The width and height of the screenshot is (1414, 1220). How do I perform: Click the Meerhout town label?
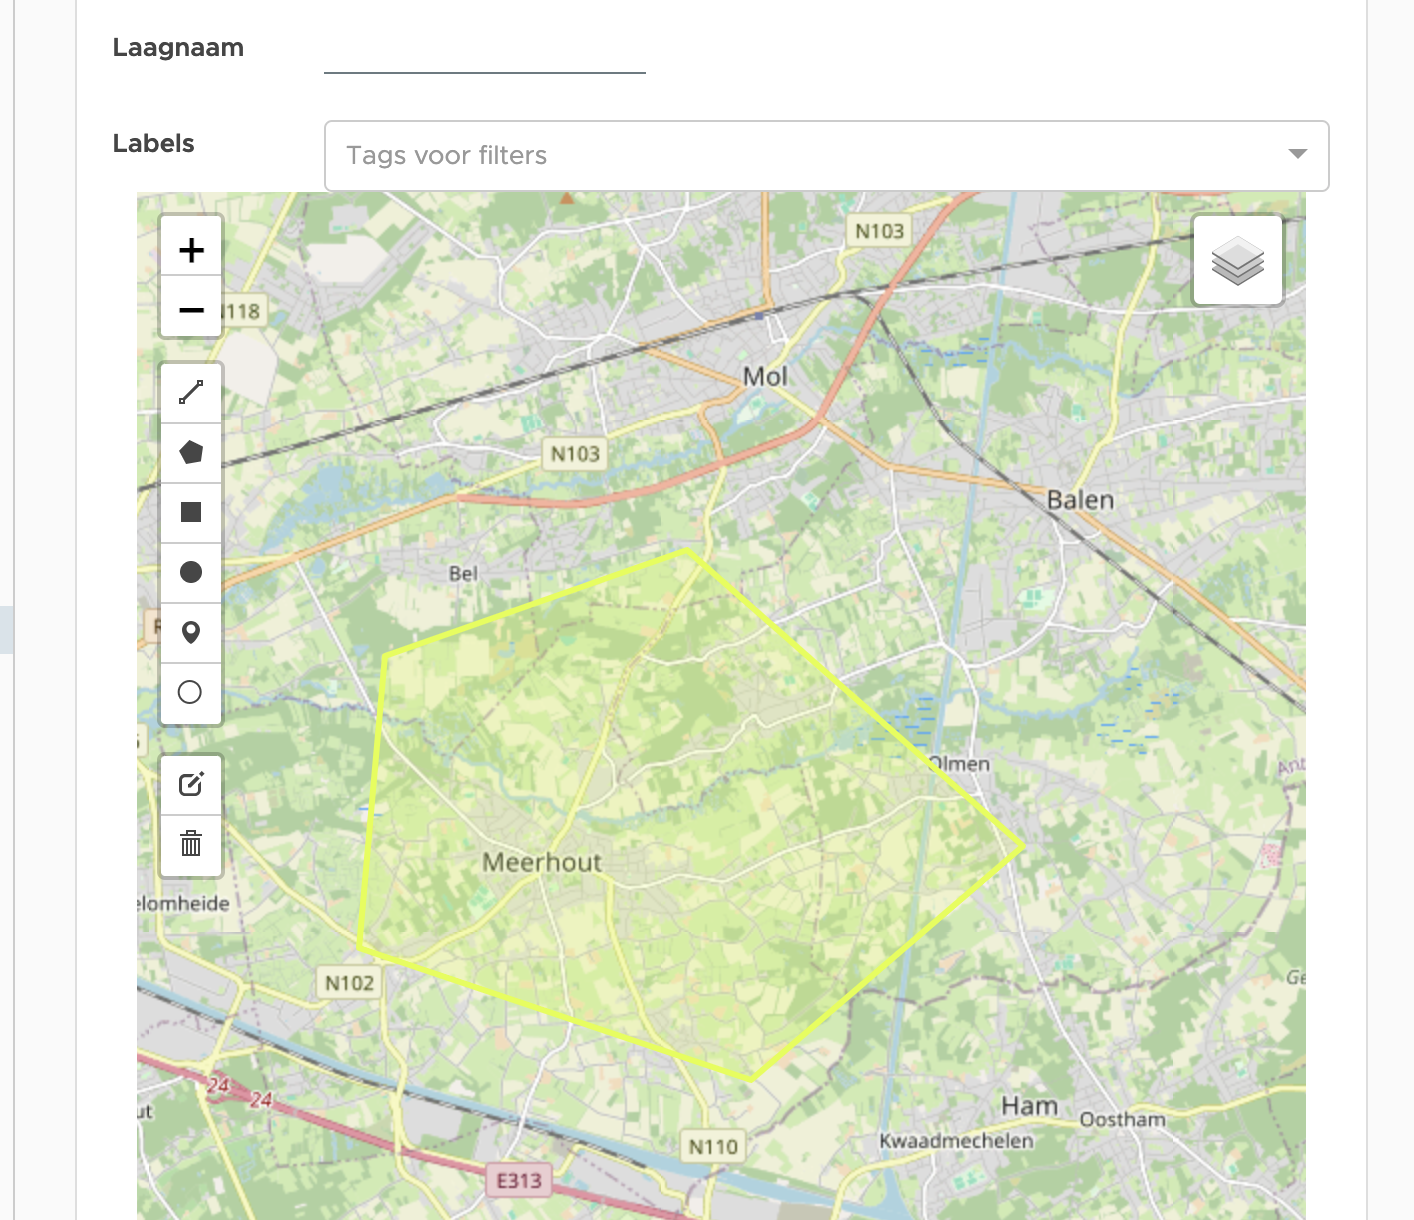542,862
